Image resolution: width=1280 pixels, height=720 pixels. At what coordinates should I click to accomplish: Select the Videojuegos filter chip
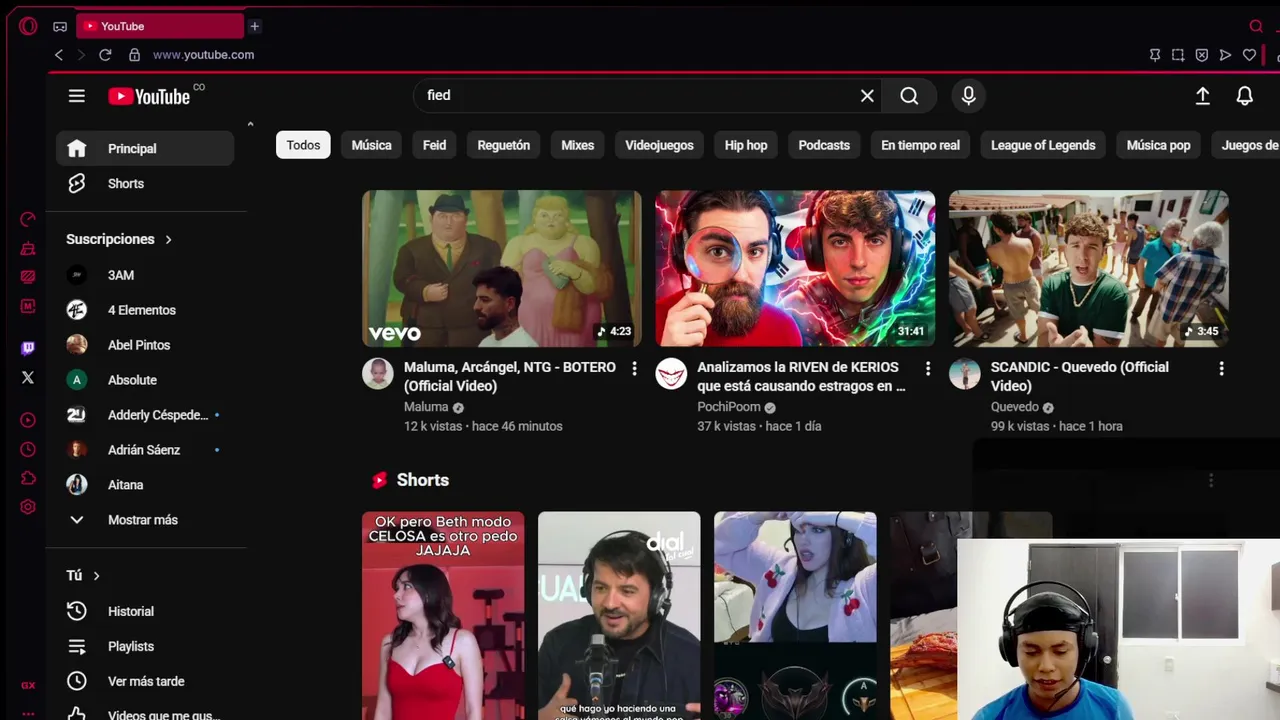659,145
